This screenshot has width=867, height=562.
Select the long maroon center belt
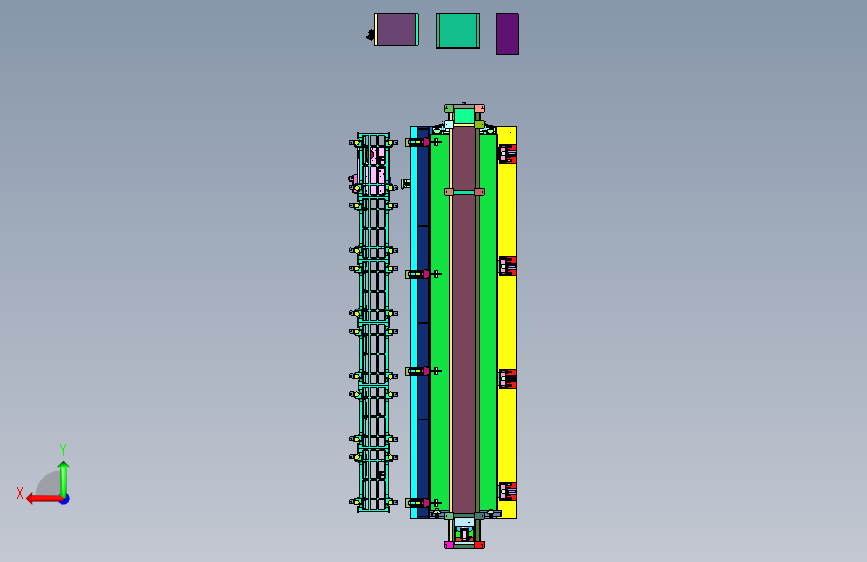(464, 320)
